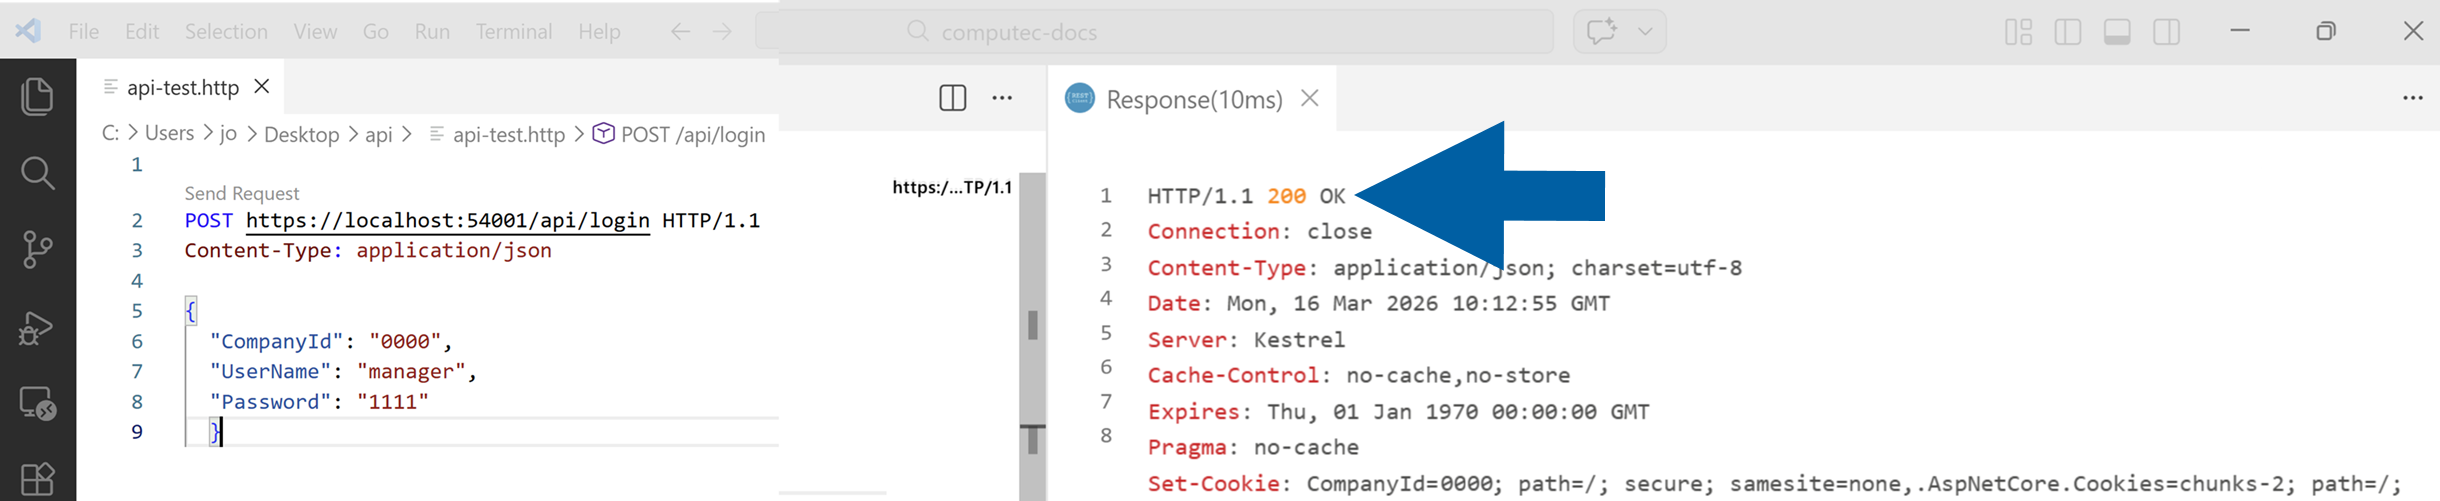
Task: Split the editor to the right
Action: [x=952, y=98]
